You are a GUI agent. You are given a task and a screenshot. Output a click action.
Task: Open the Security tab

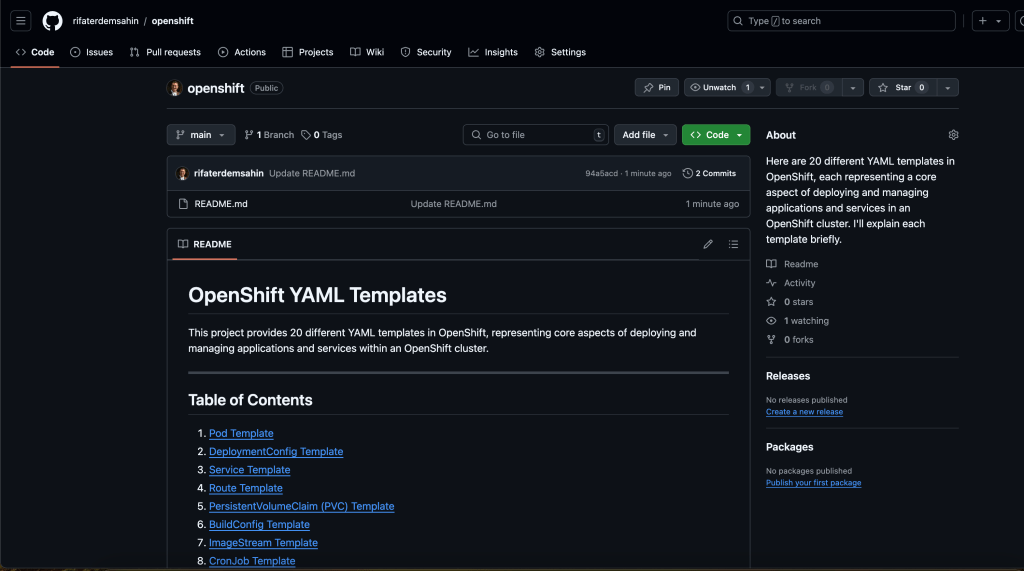point(426,52)
